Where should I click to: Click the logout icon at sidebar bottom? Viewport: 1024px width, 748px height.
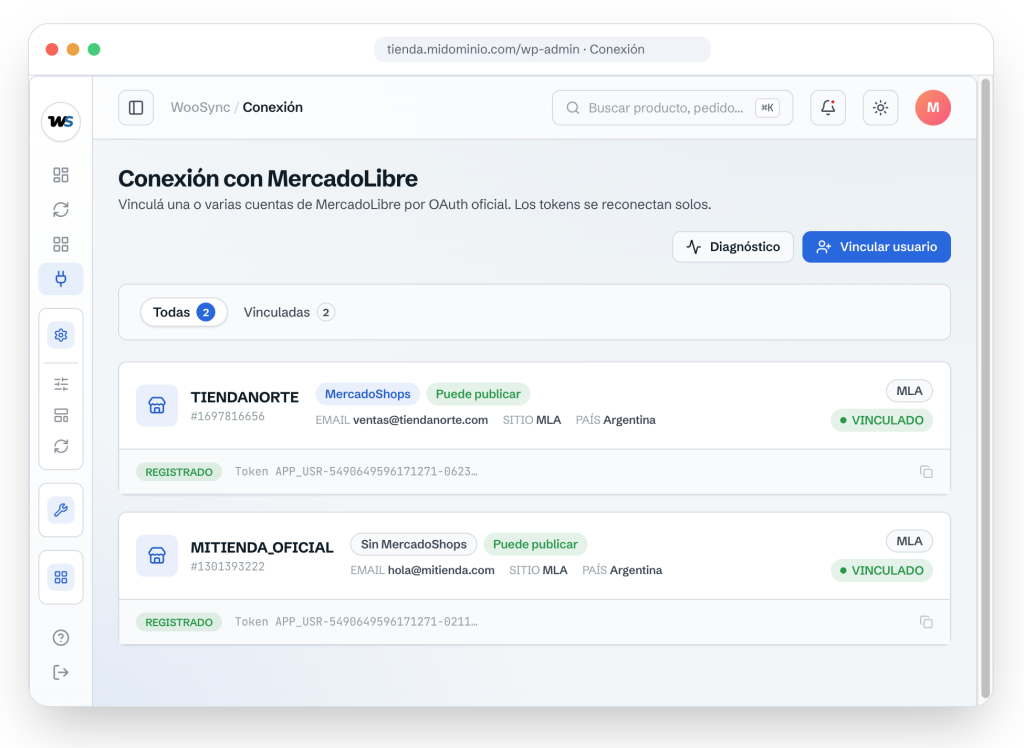point(61,672)
